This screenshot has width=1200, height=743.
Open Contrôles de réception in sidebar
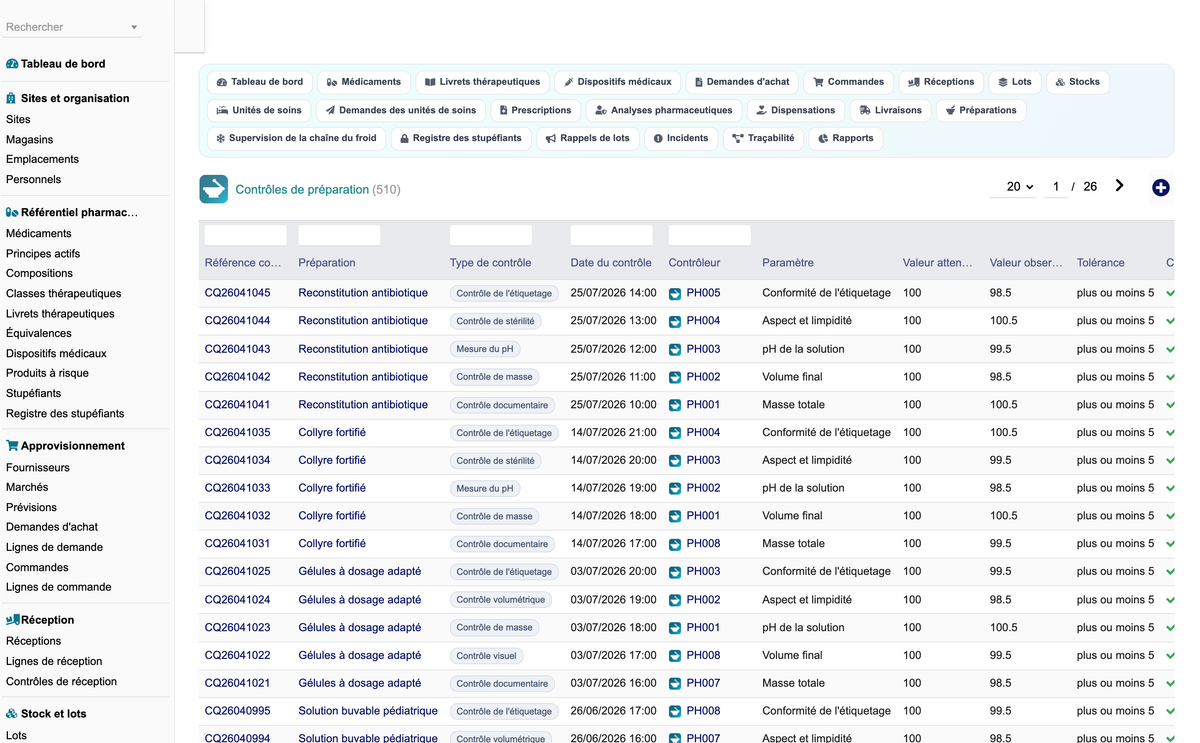pos(61,681)
